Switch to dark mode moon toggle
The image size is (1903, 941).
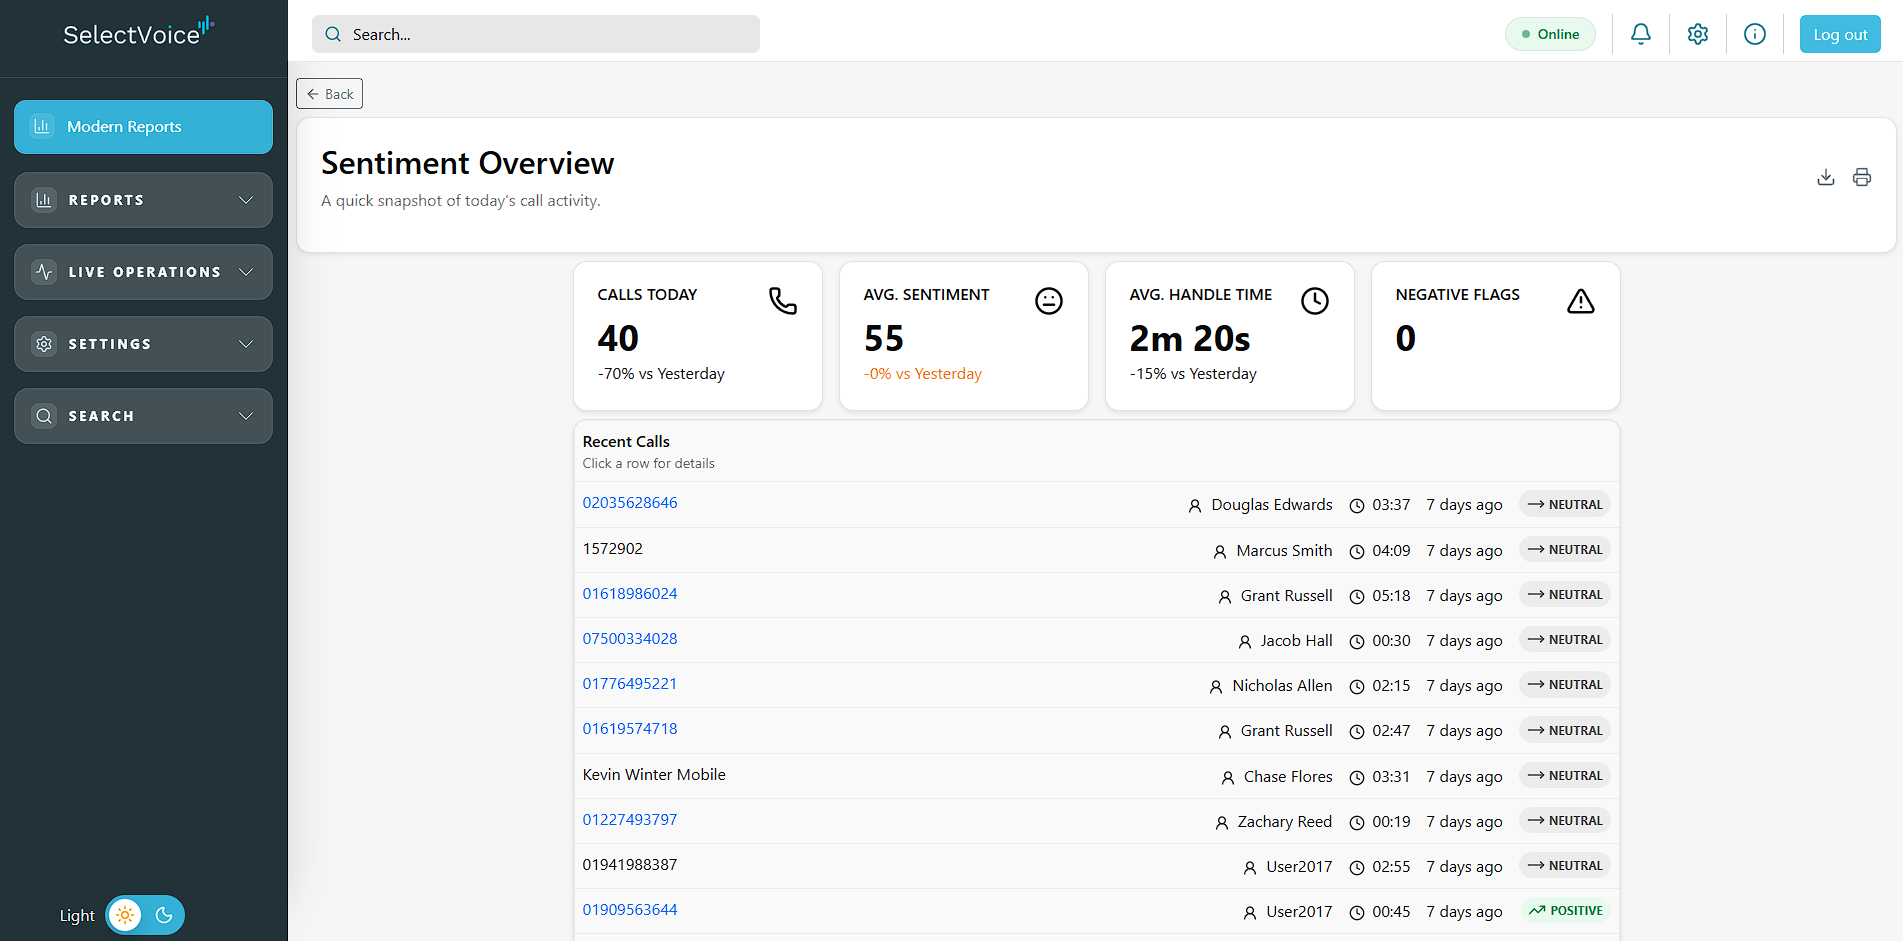164,915
